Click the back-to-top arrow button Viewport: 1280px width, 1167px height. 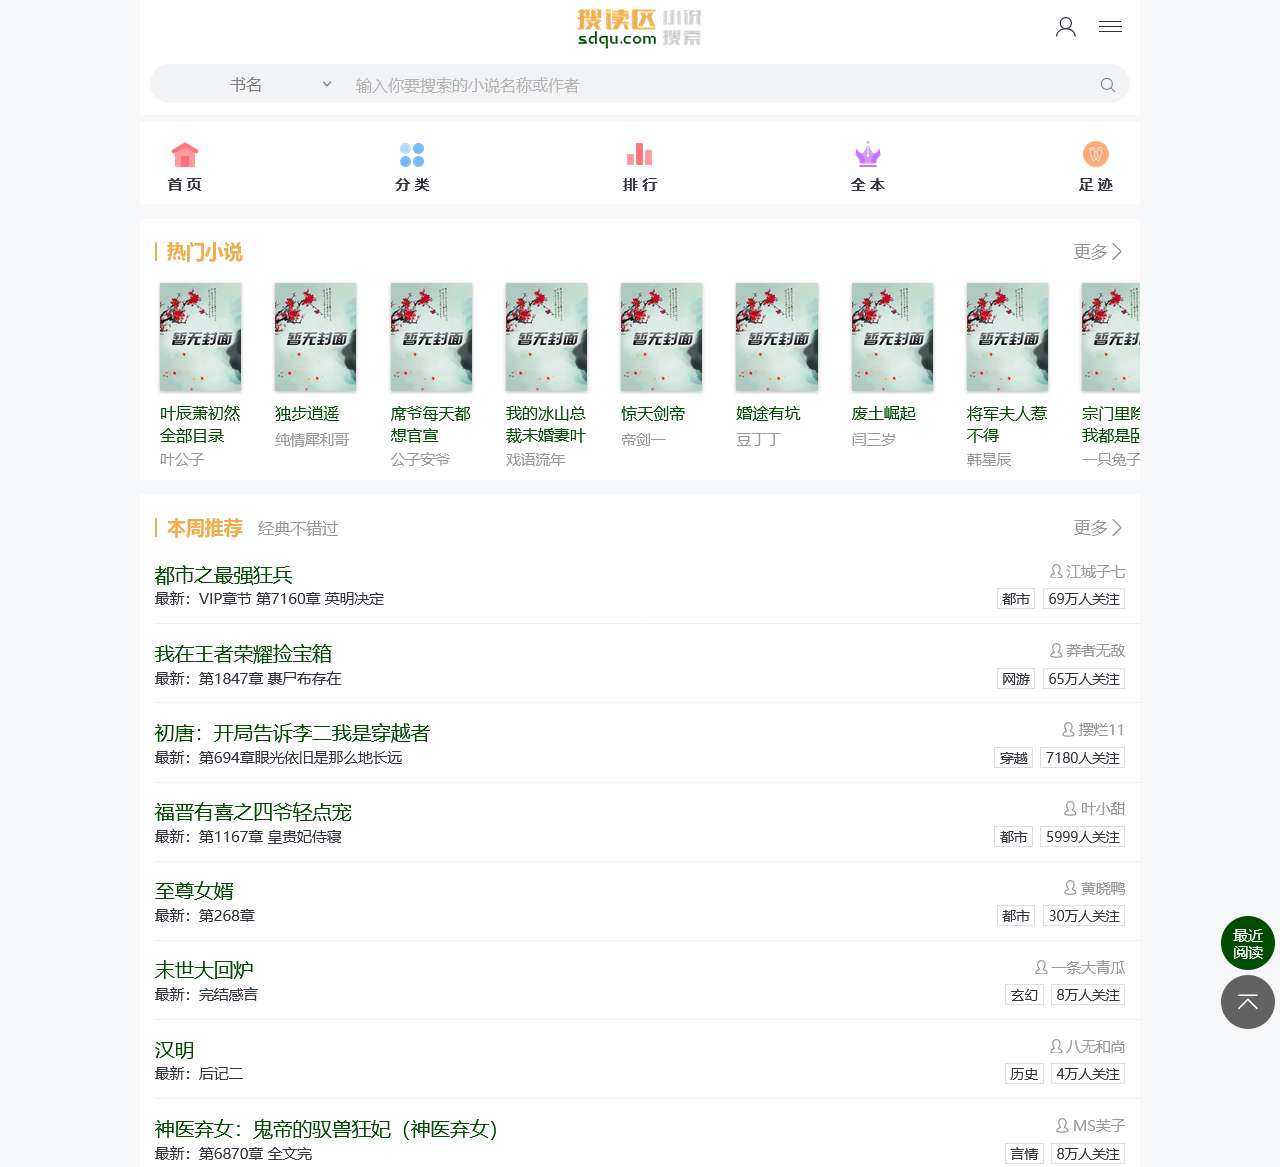coord(1247,1002)
